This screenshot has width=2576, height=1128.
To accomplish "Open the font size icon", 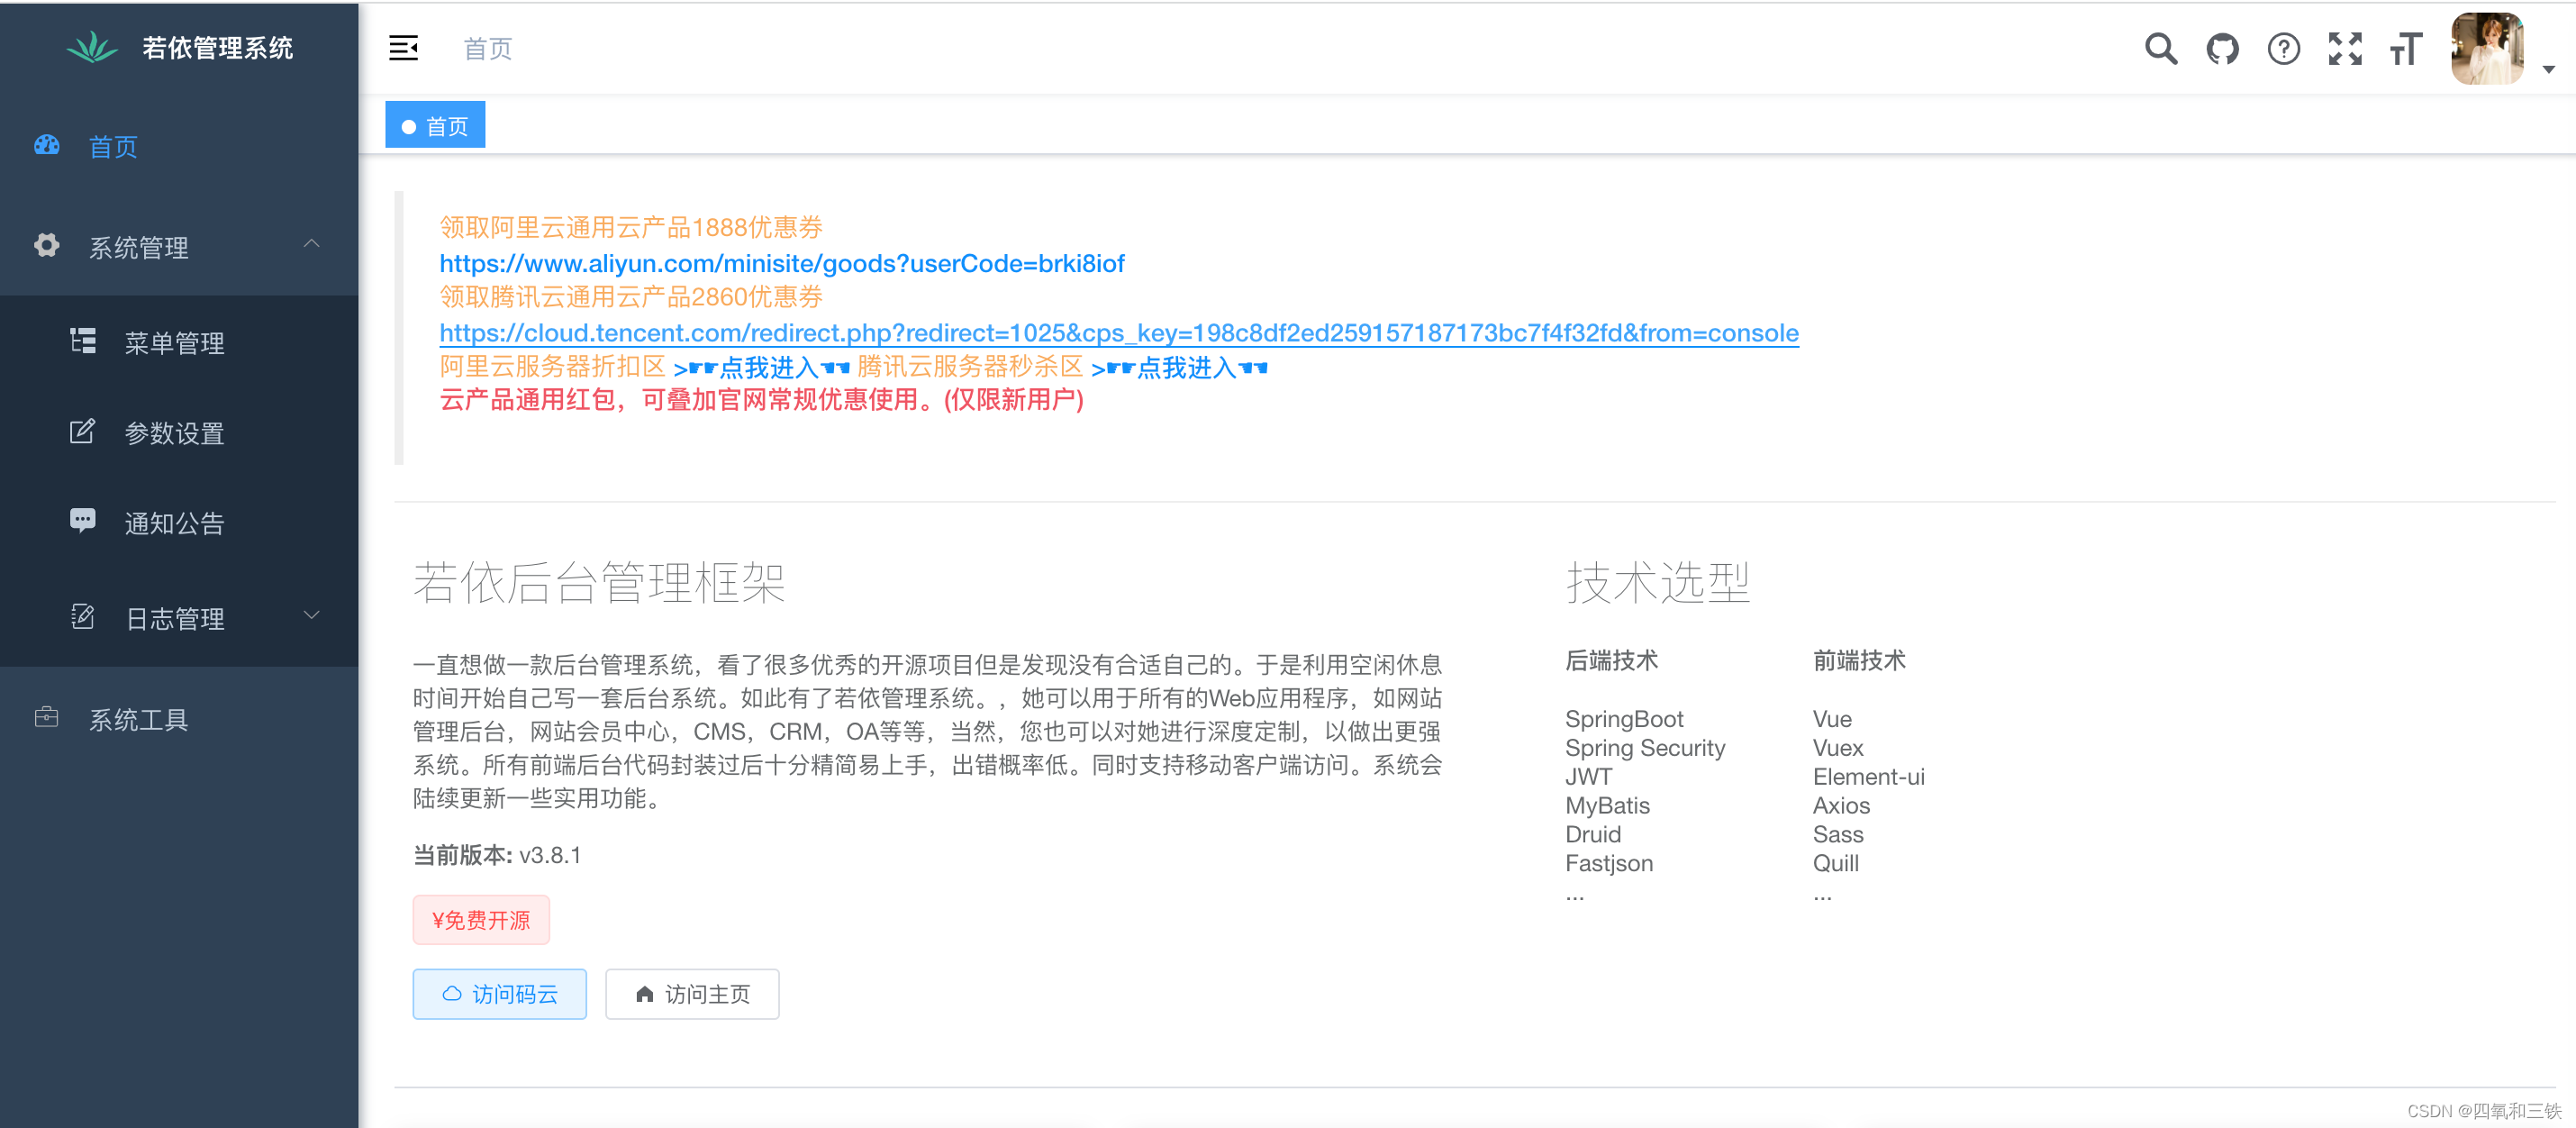I will click(x=2405, y=48).
